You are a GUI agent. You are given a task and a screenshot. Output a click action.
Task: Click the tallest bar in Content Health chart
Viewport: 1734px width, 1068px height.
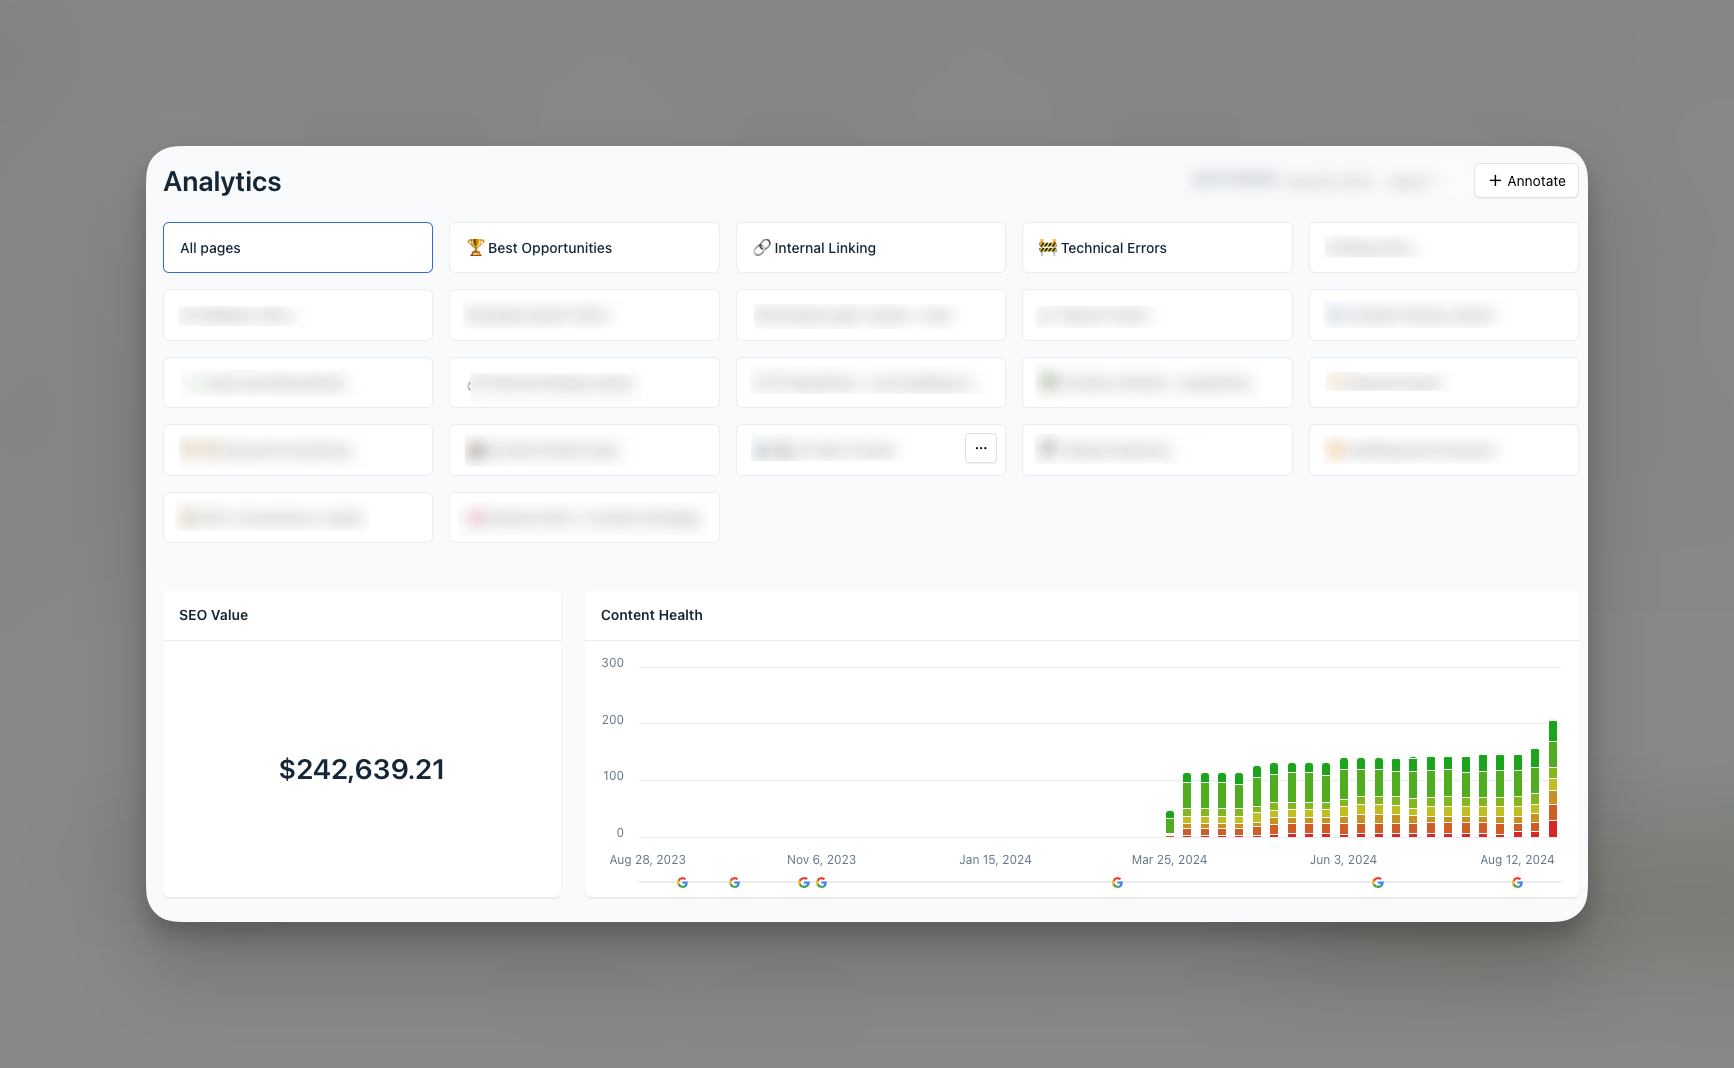point(1553,779)
